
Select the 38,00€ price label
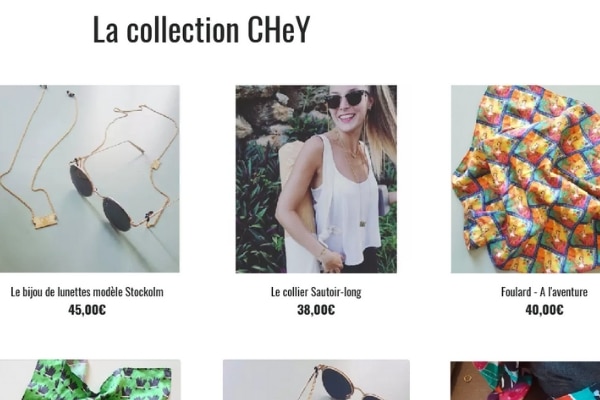[316, 309]
